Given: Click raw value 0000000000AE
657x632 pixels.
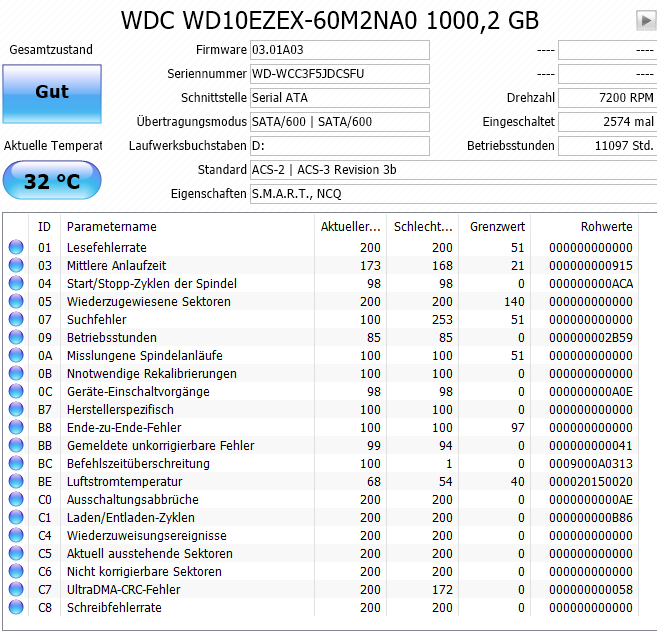Looking at the screenshot, I should 591,500.
